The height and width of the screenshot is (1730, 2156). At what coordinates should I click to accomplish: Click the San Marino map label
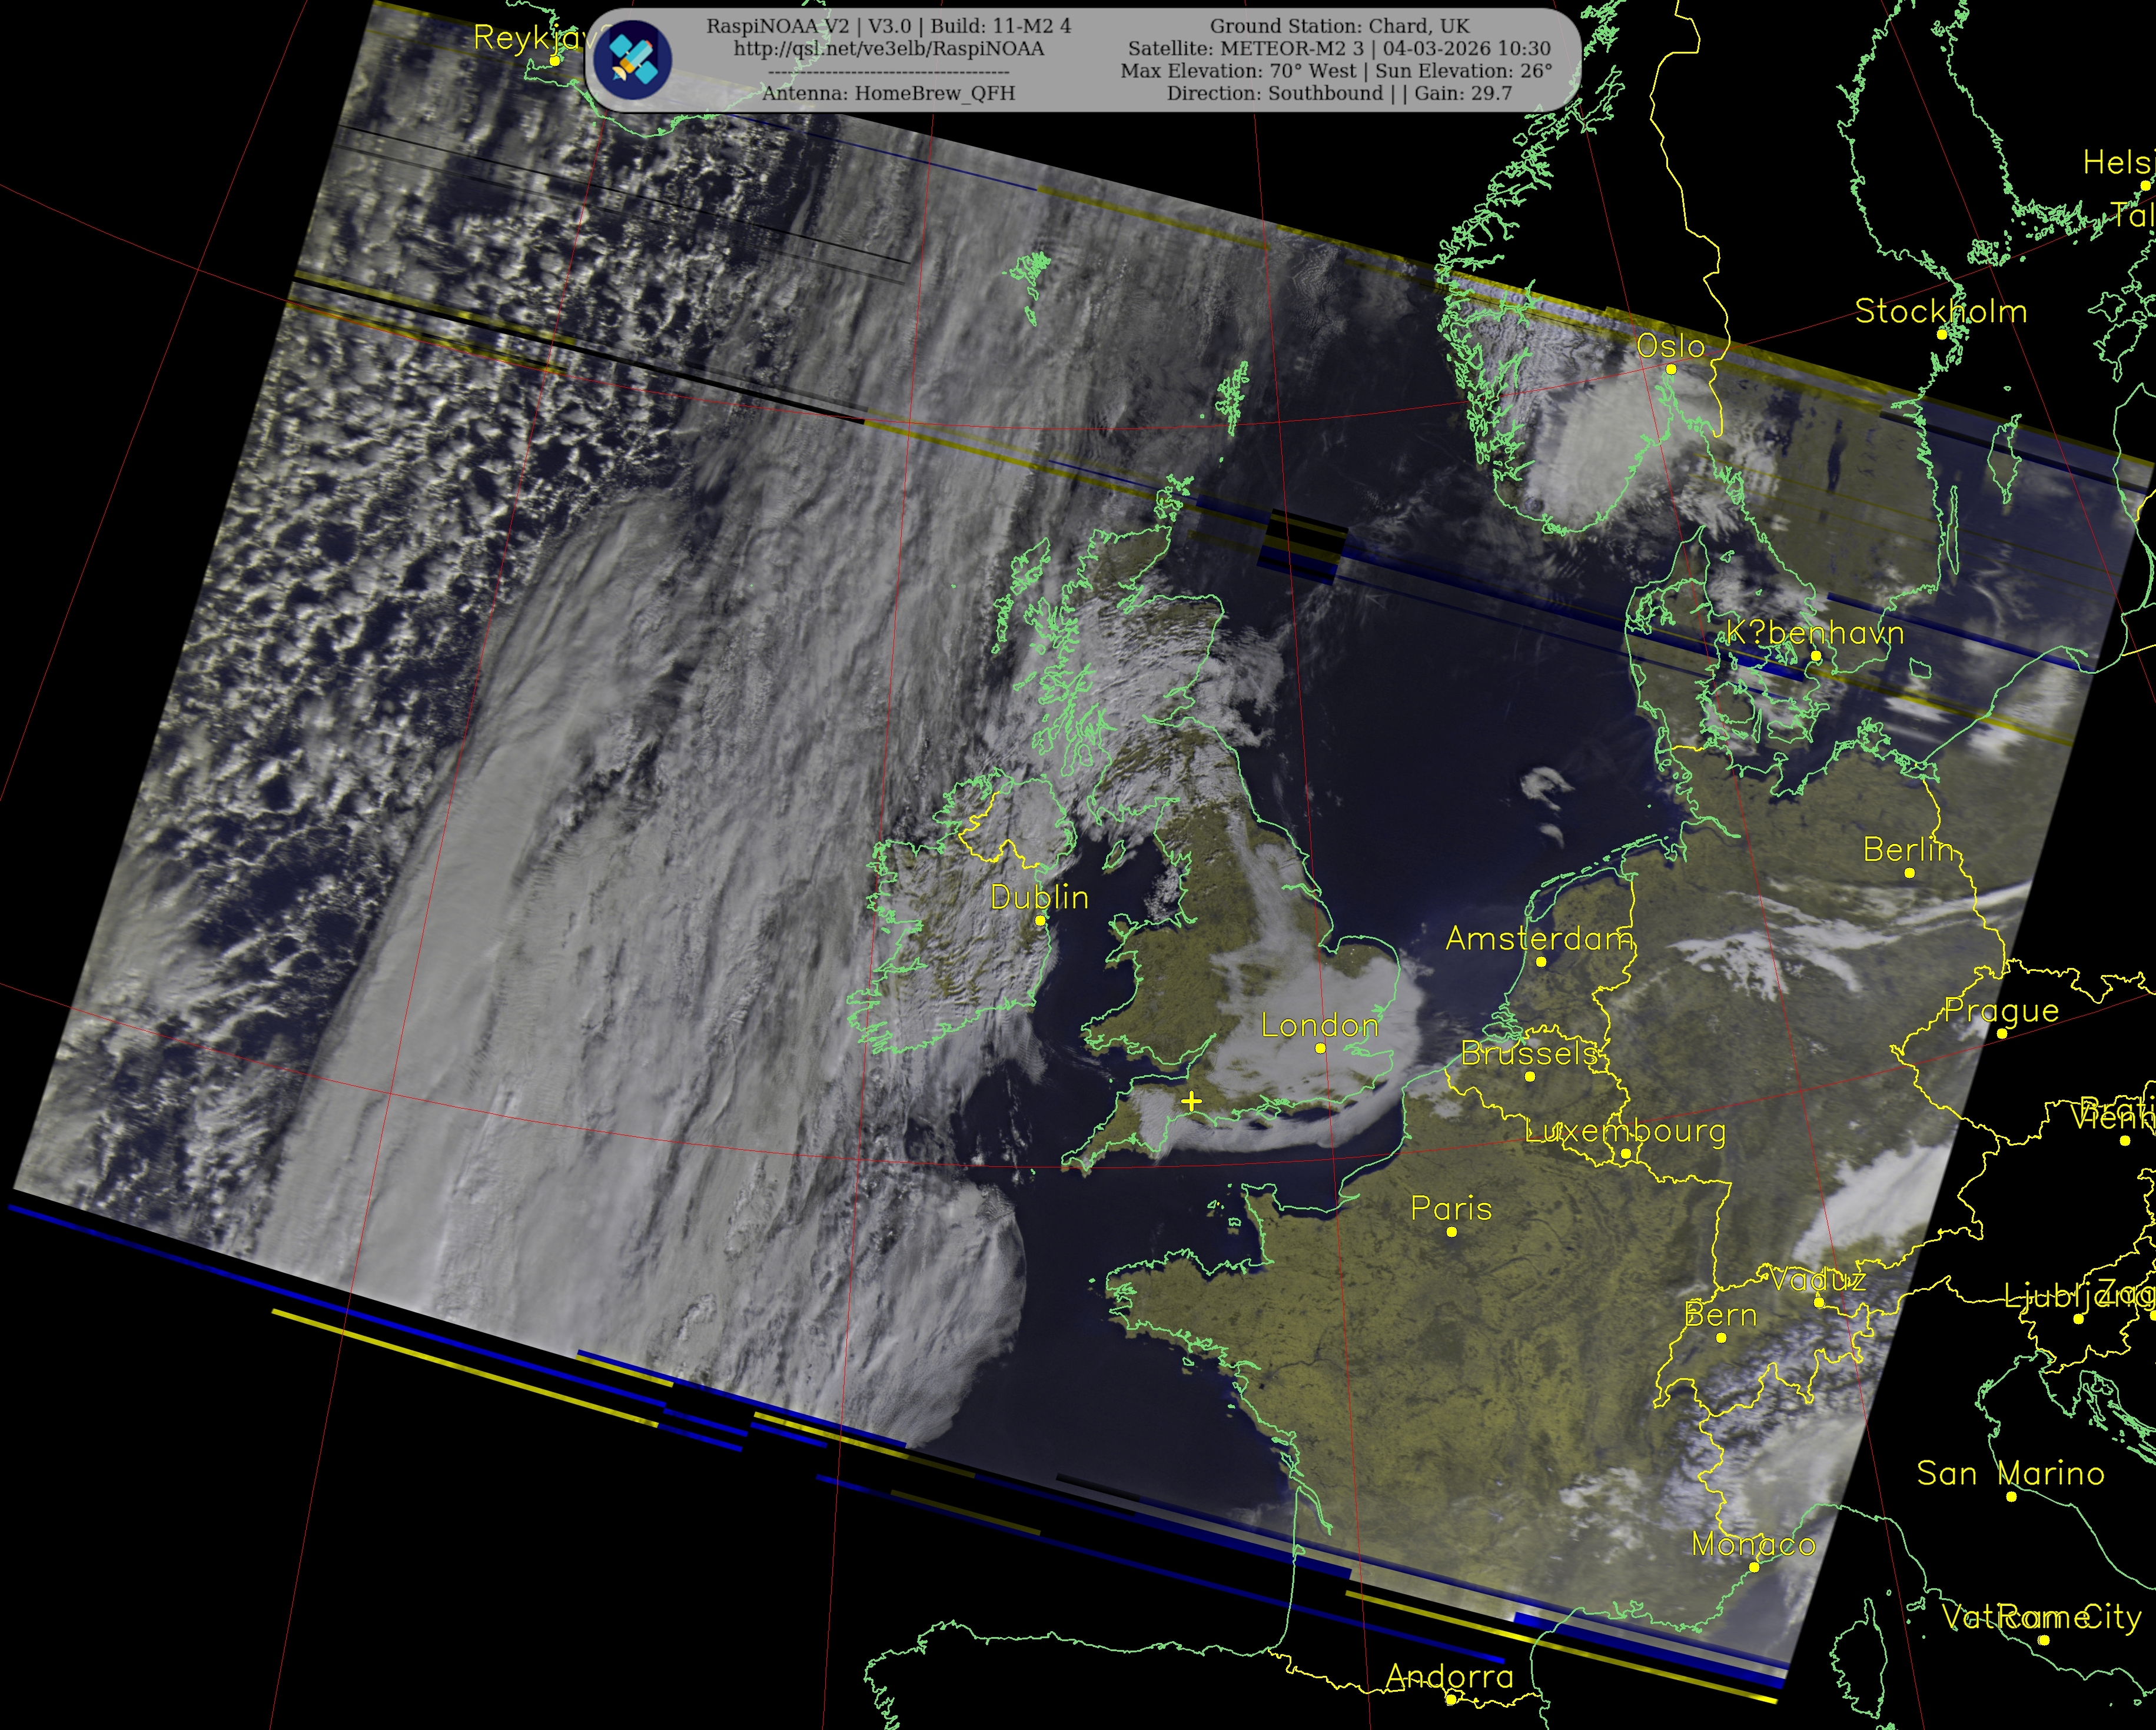tap(2010, 1473)
